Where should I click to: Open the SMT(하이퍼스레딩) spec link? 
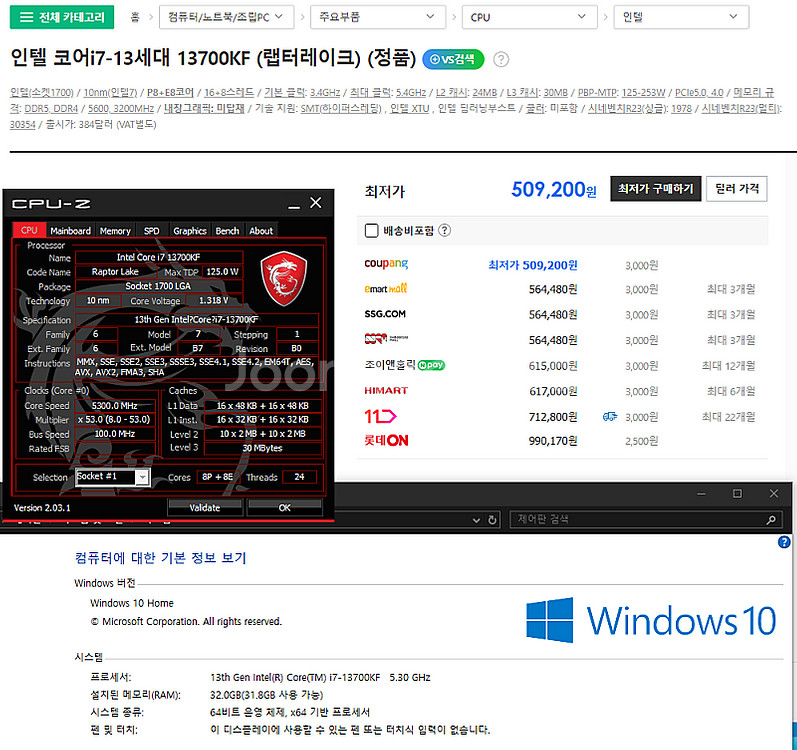click(341, 108)
